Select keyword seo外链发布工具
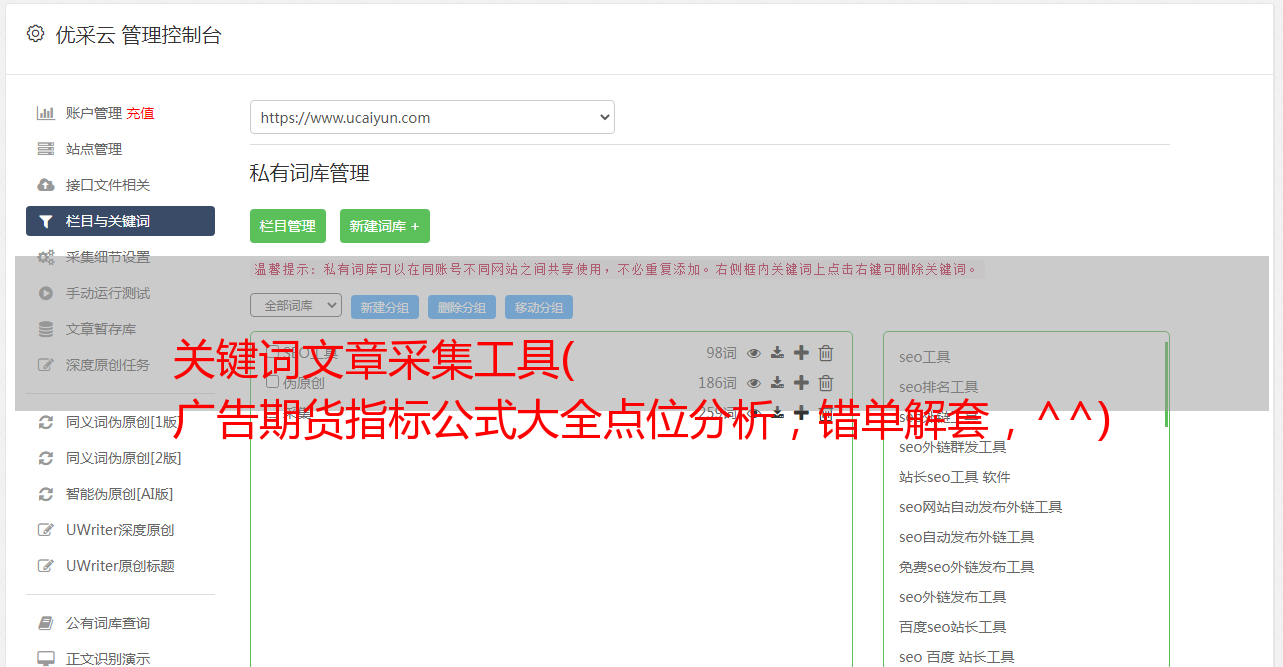The width and height of the screenshot is (1283, 667). point(953,597)
